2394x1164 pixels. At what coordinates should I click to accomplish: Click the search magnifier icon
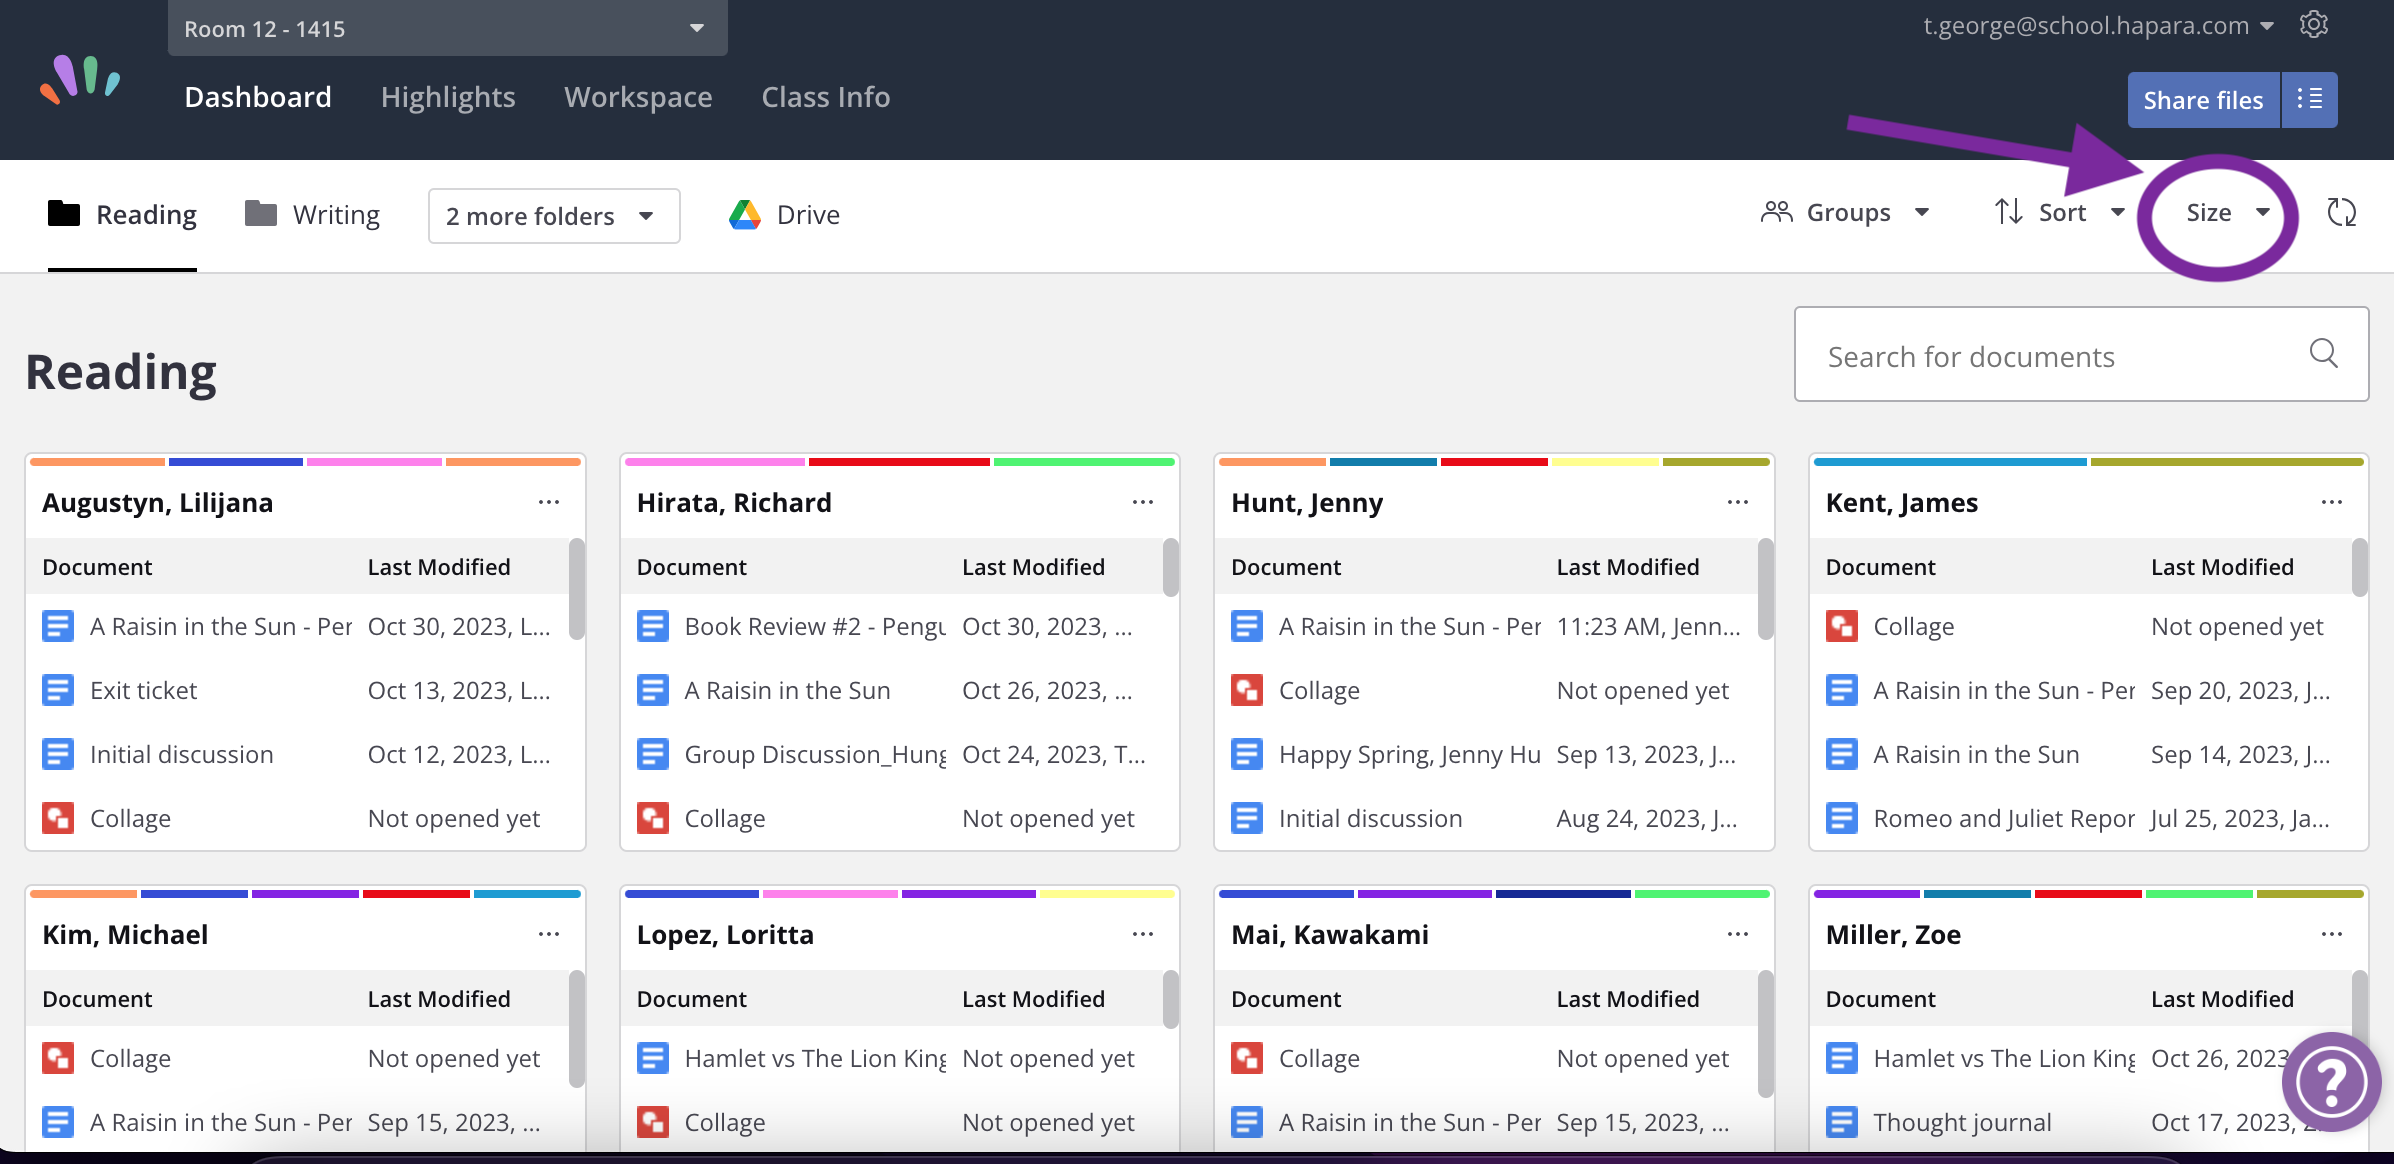[x=2323, y=354]
